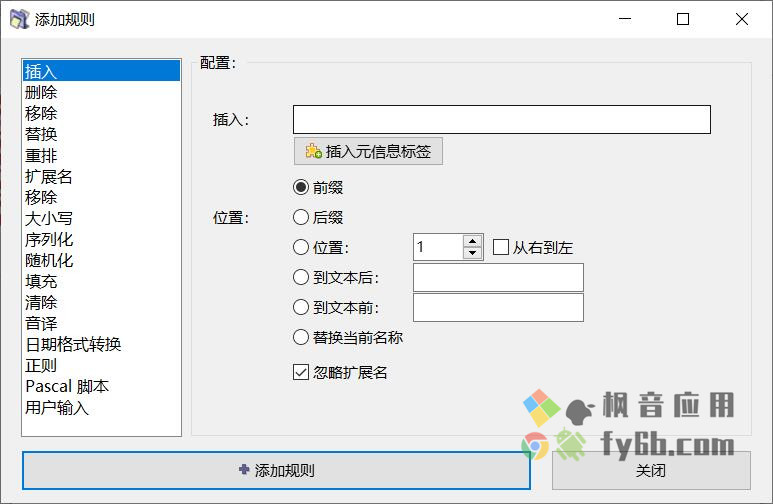This screenshot has width=773, height=504.
Task: Click the 插入 text input field
Action: 502,119
